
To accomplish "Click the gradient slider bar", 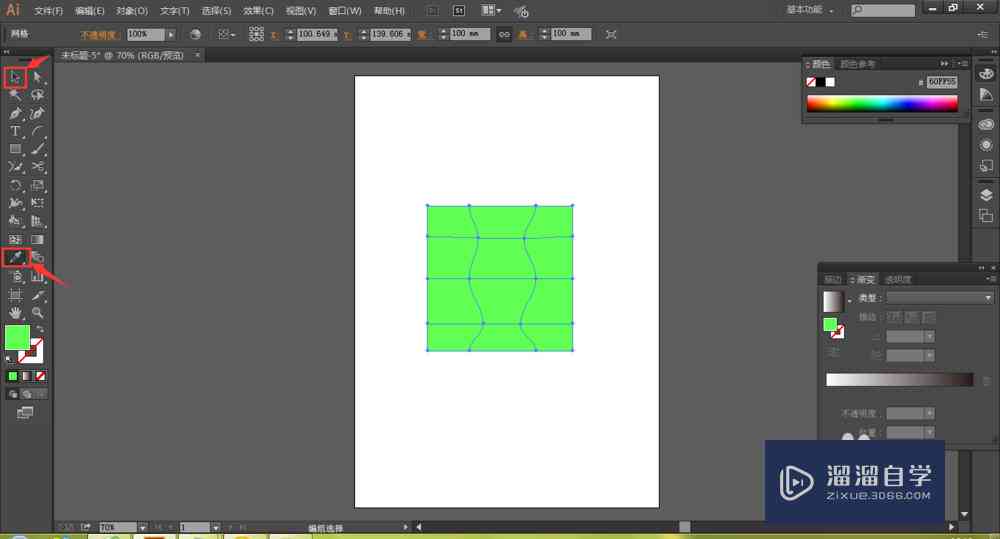I will point(899,380).
